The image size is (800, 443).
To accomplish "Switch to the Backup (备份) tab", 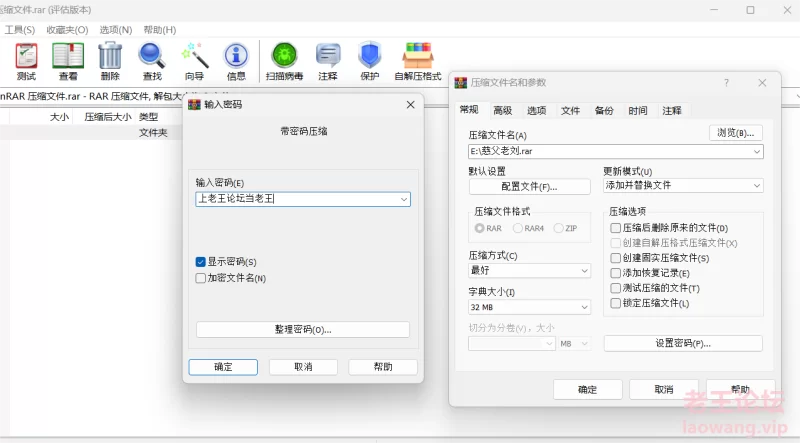I will click(604, 111).
